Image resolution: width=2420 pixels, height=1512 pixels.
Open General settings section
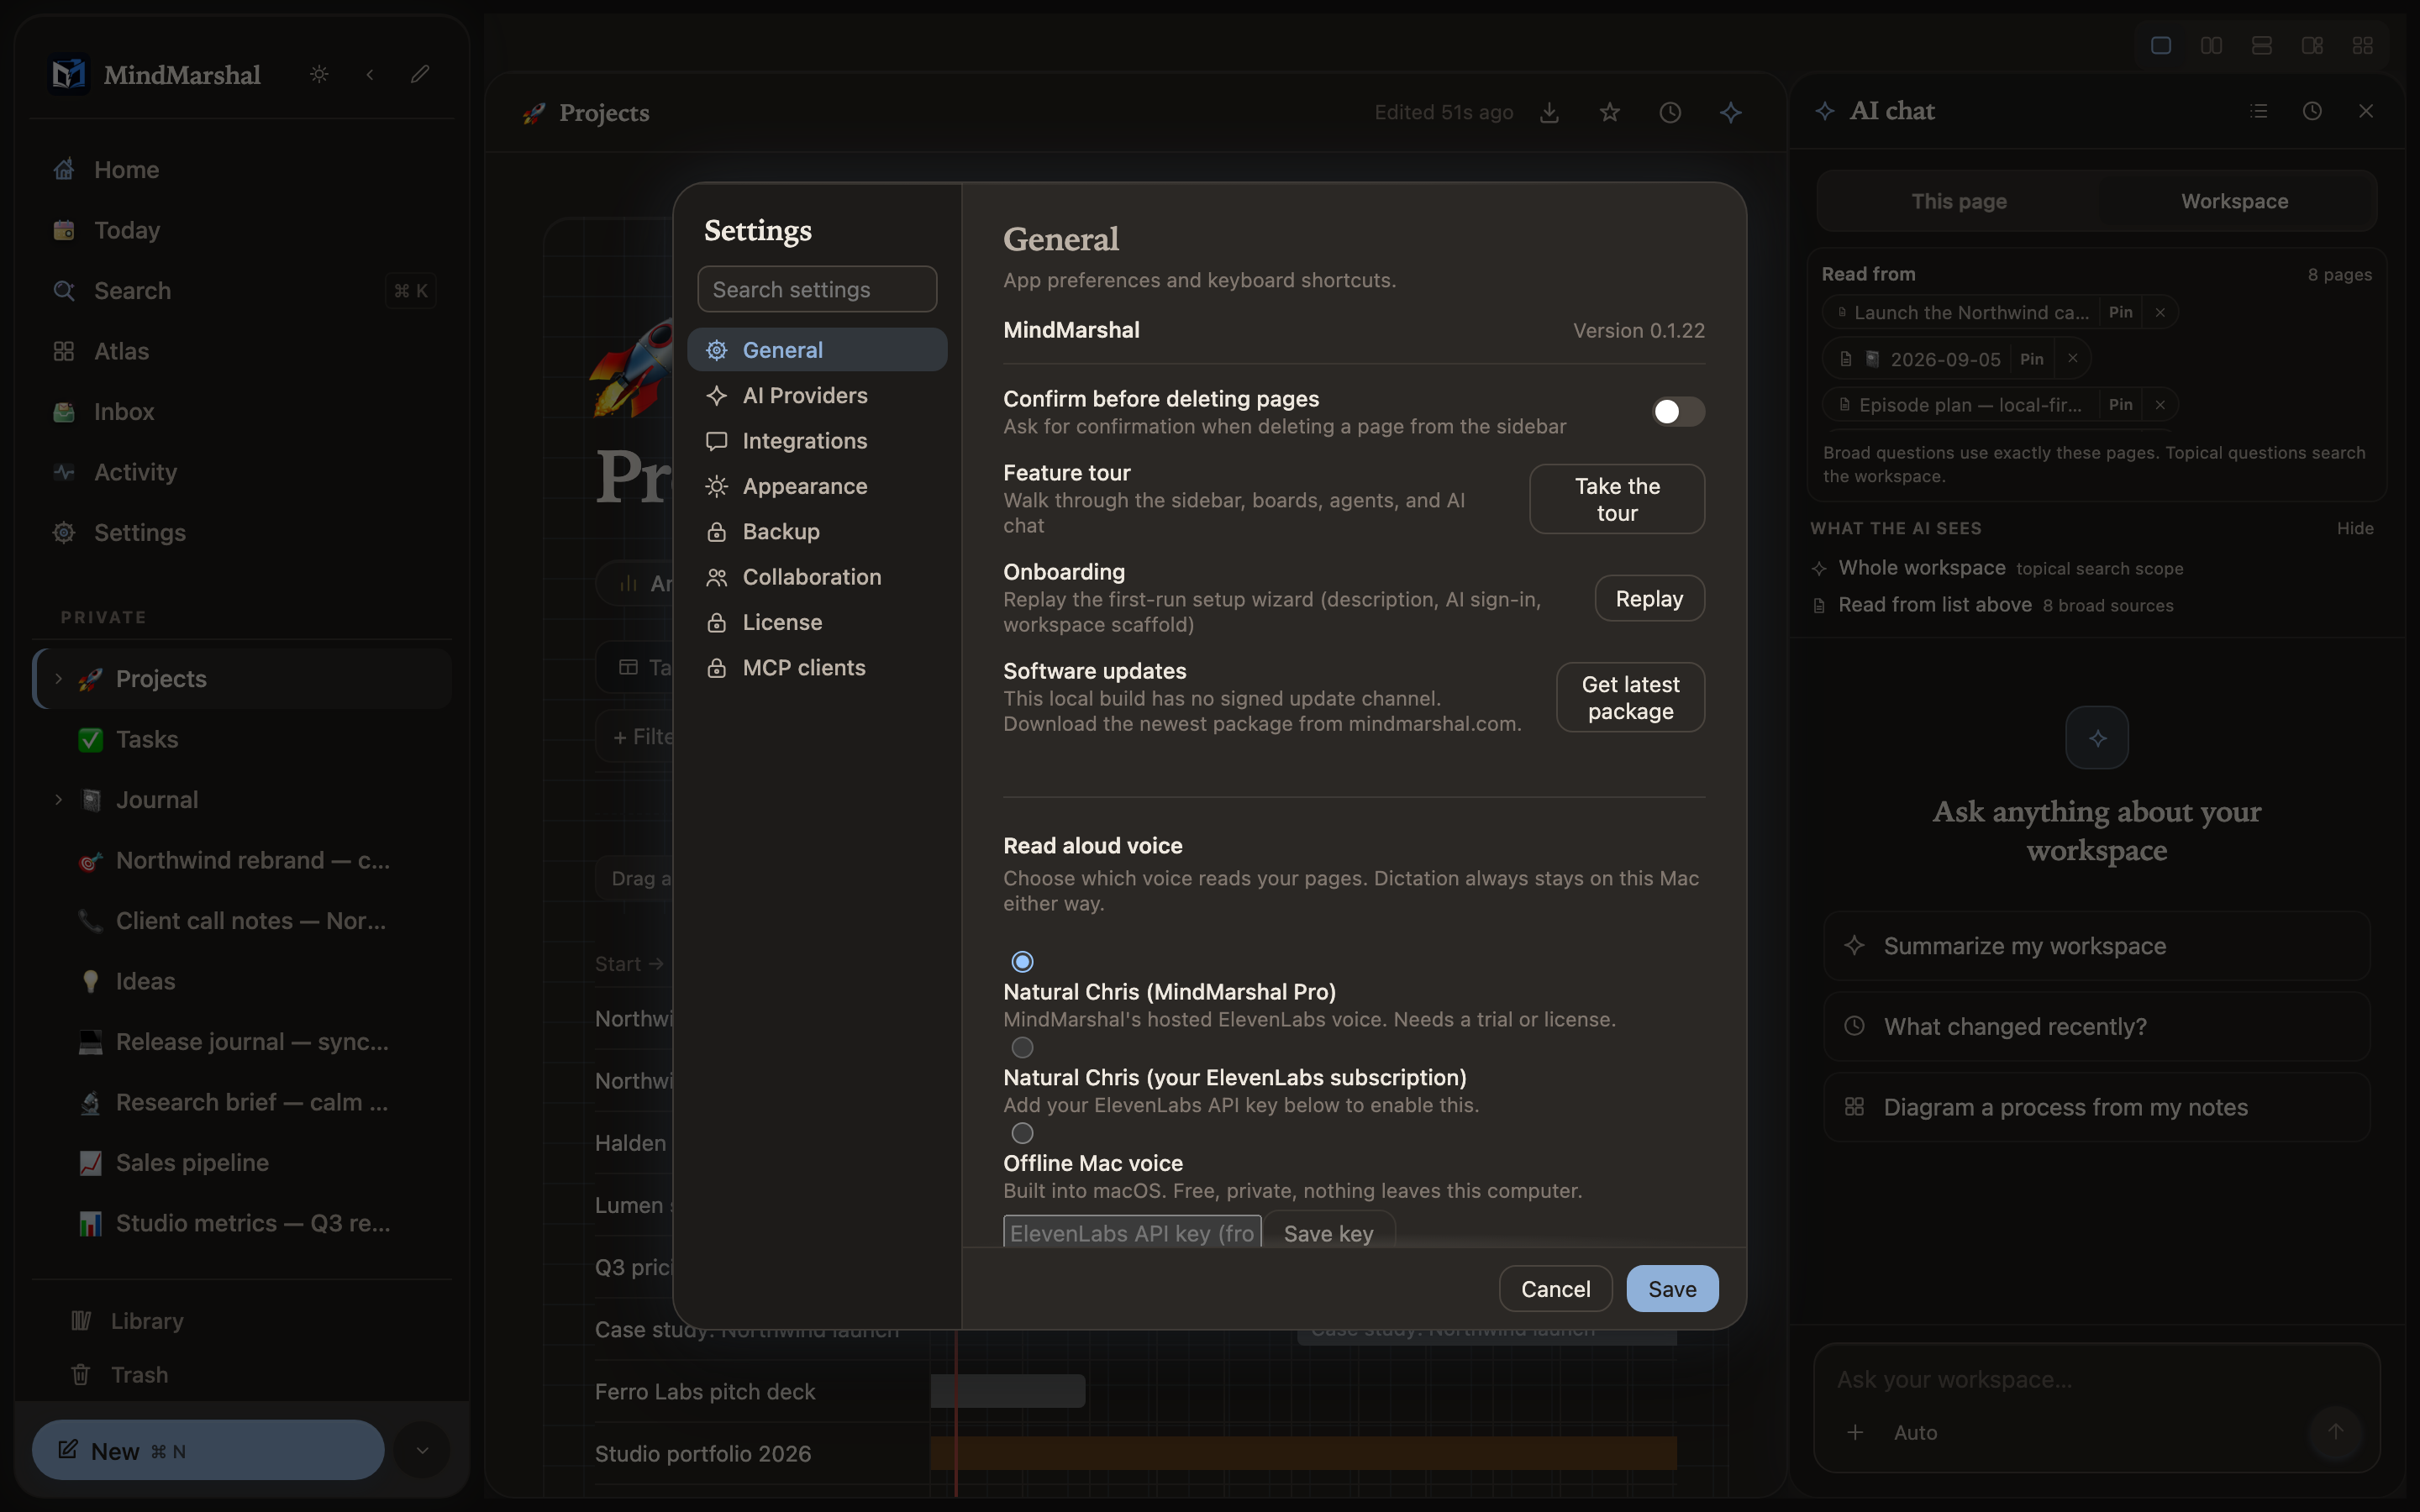coord(817,350)
